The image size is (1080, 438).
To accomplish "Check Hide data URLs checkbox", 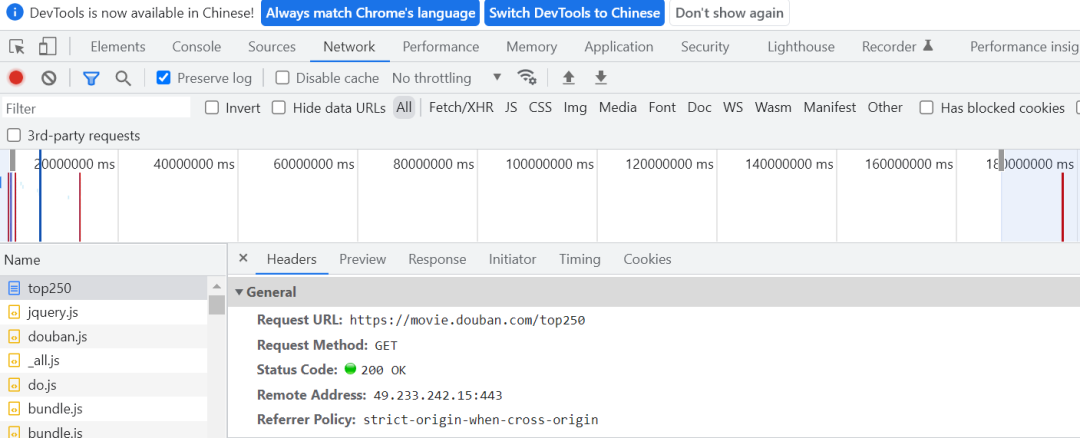I will tap(279, 107).
